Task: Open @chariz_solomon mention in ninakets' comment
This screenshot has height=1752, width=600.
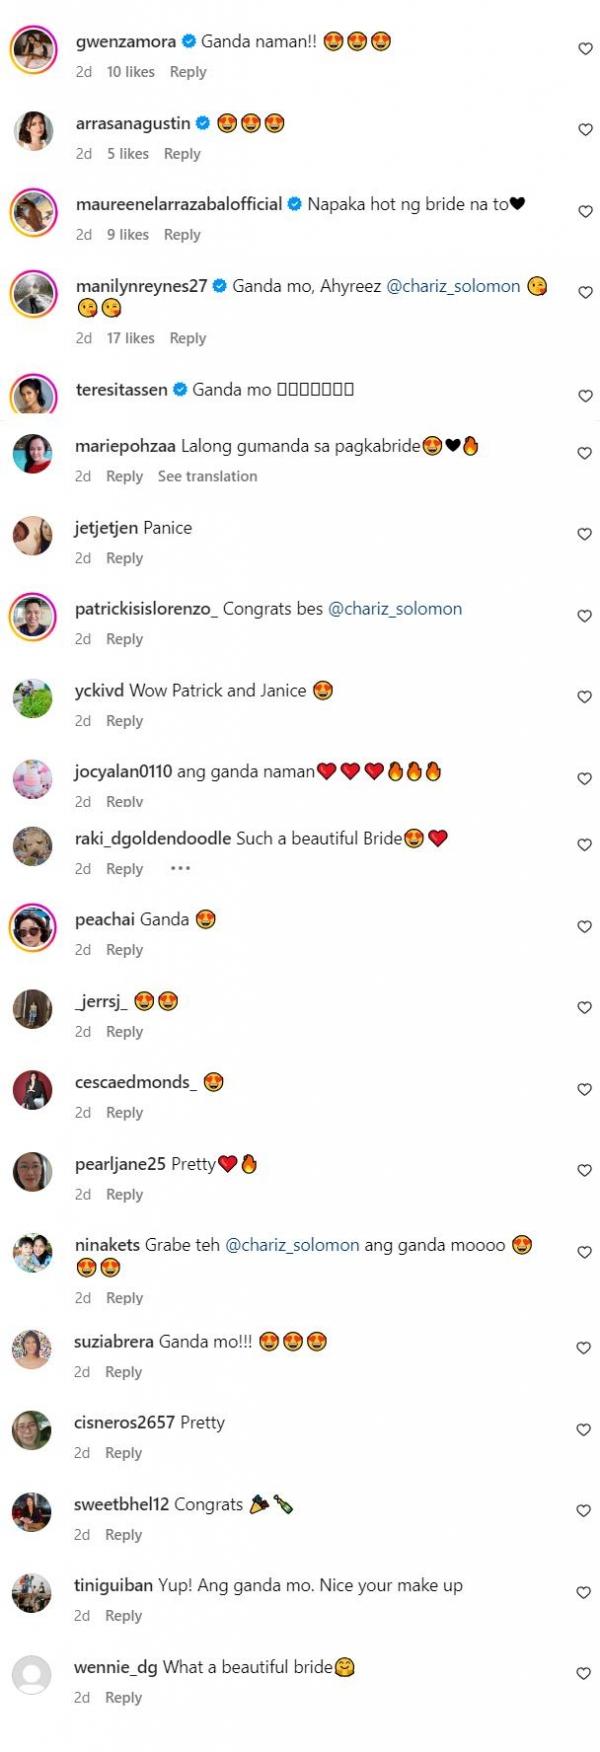Action: point(292,1245)
